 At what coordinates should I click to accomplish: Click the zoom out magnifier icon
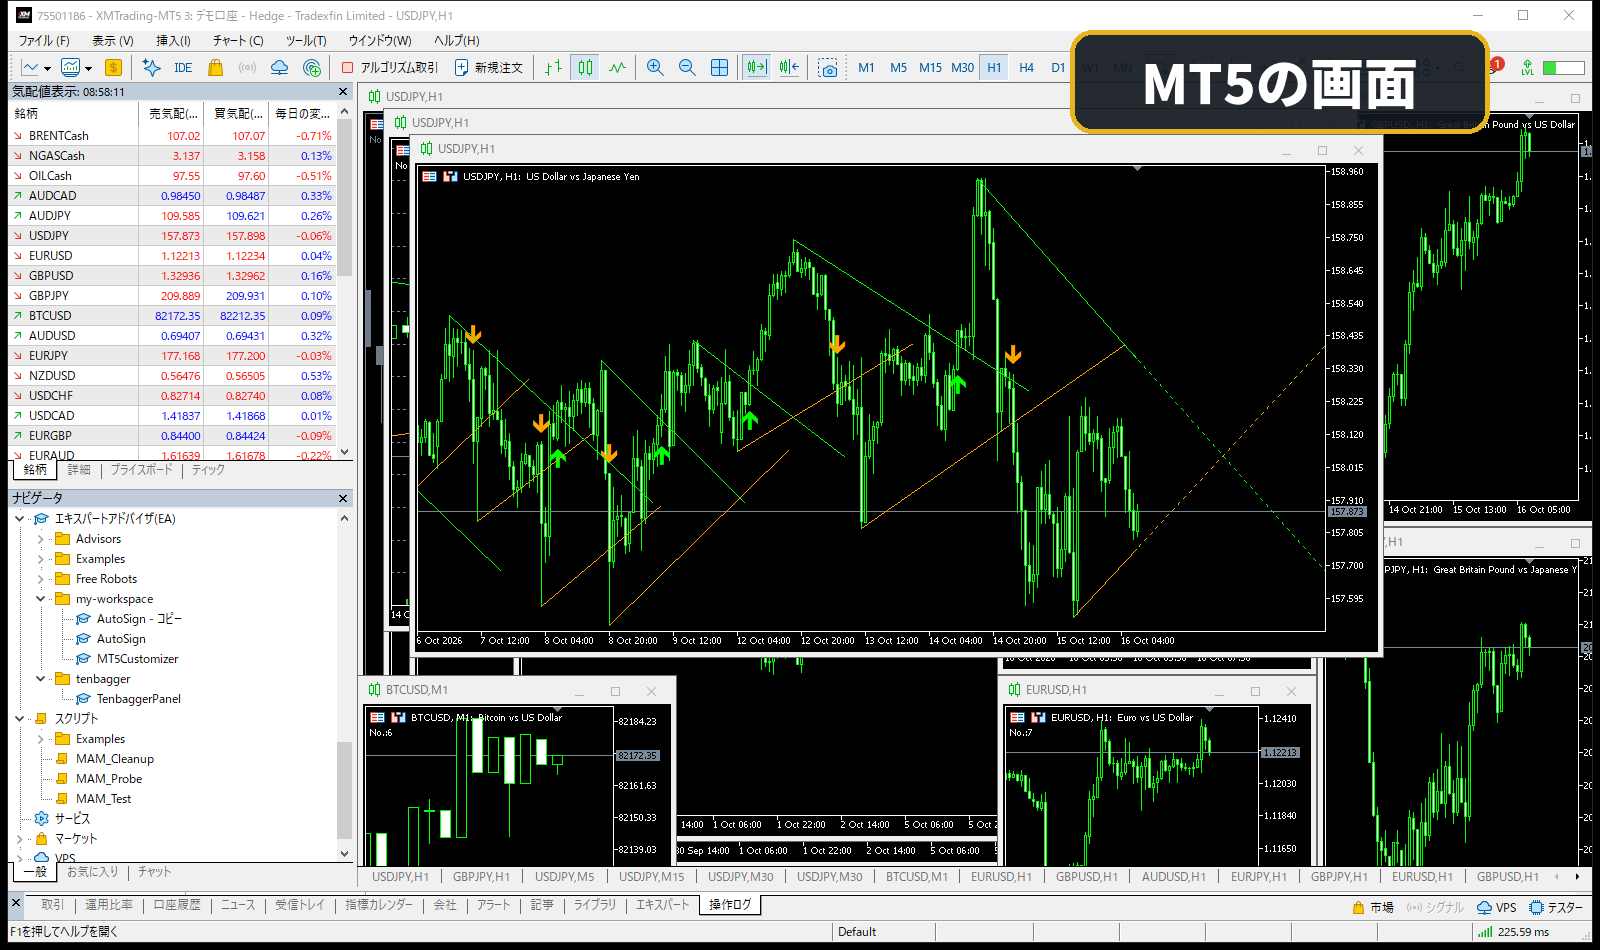click(687, 67)
